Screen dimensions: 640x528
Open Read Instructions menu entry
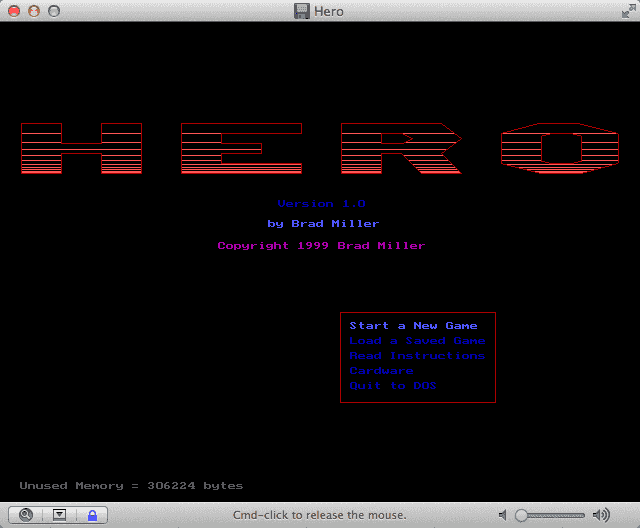click(x=417, y=356)
